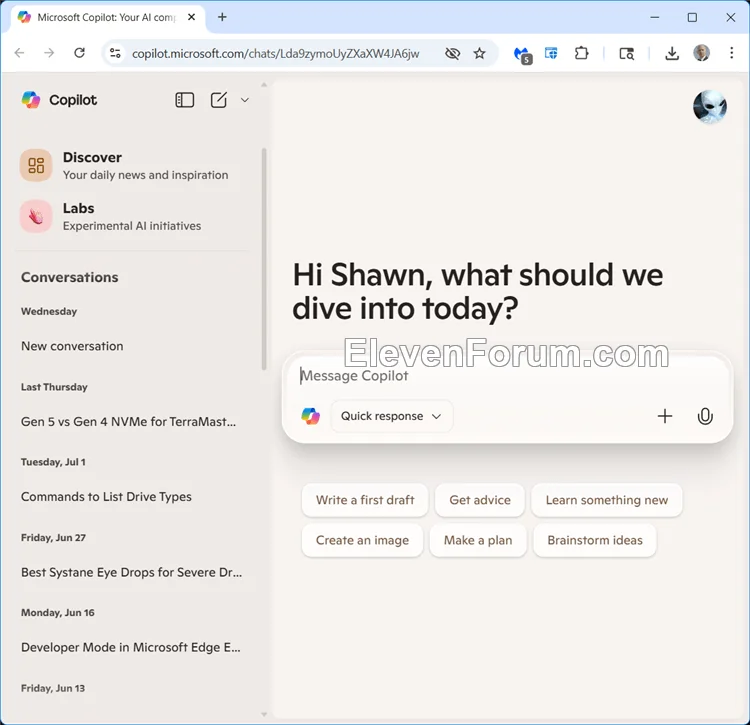Image resolution: width=750 pixels, height=725 pixels.
Task: Open Gen 5 vs Gen 4 NVMe conversation
Action: [x=130, y=422]
